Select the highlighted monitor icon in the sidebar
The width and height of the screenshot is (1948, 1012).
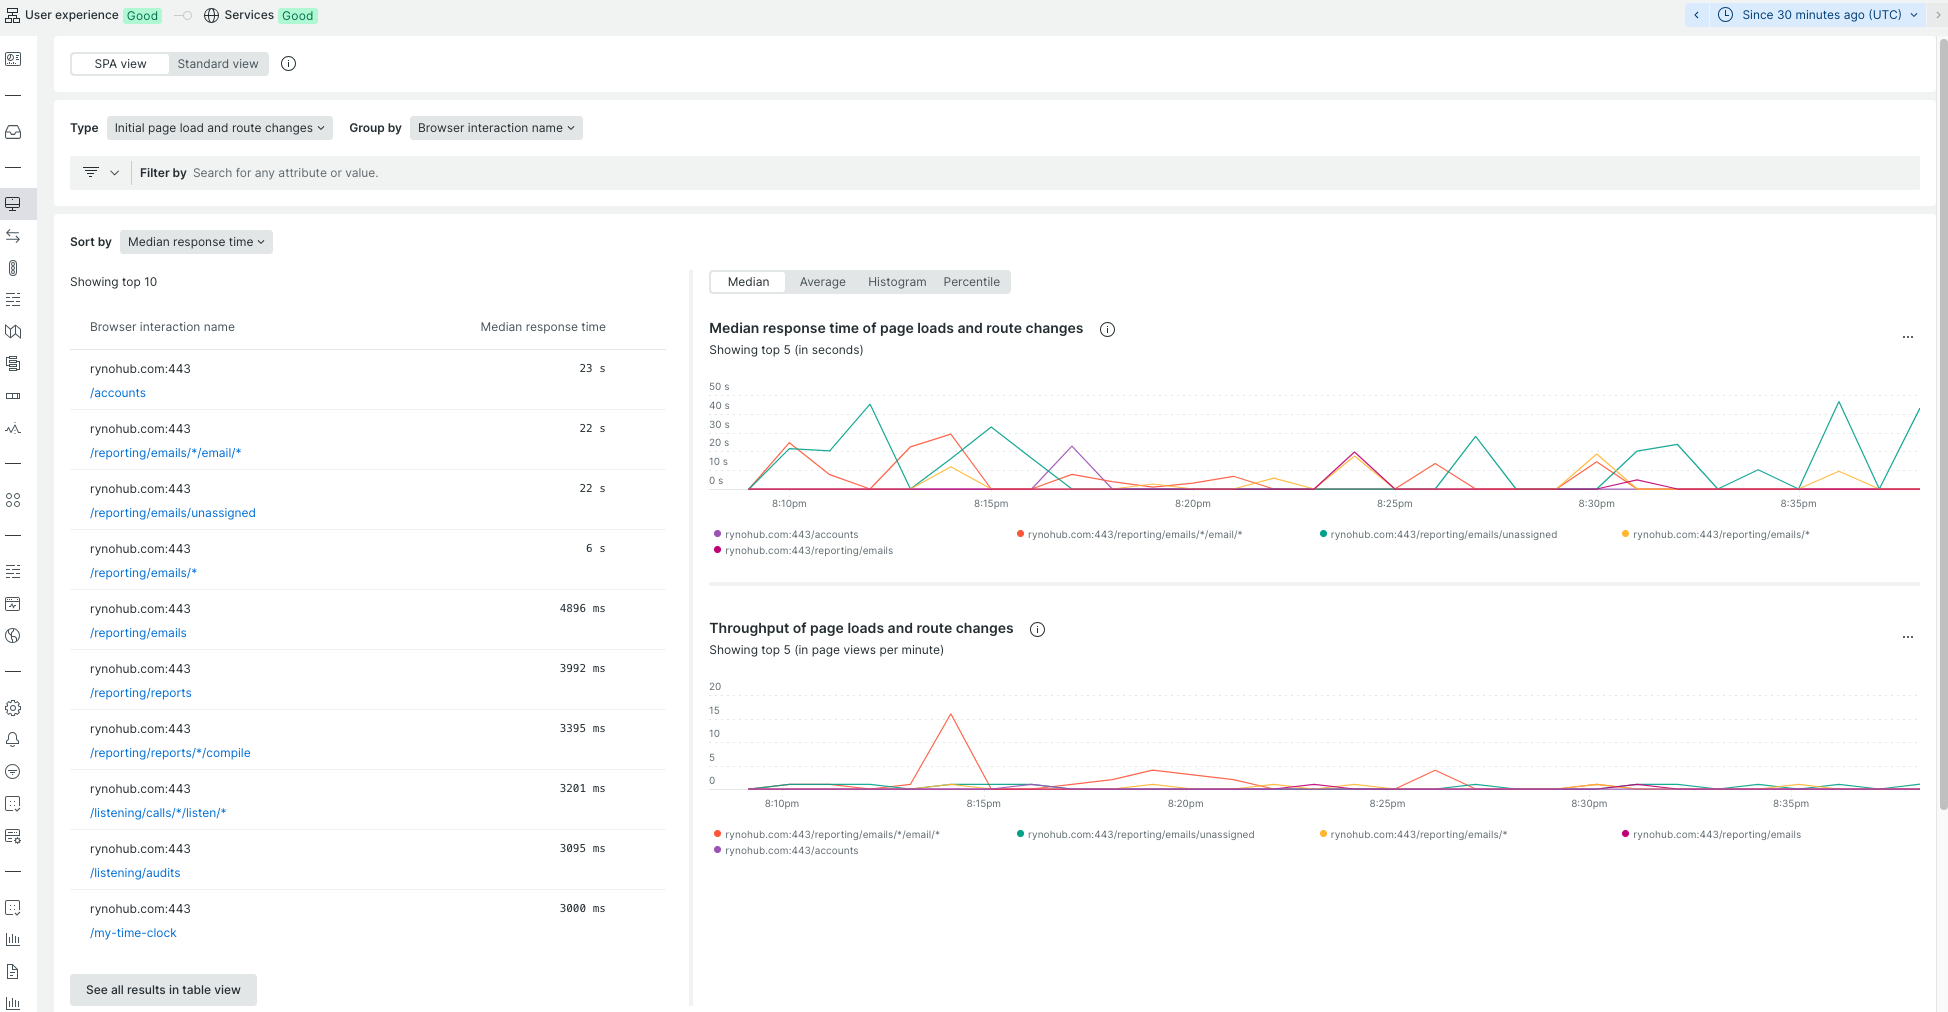click(x=13, y=204)
